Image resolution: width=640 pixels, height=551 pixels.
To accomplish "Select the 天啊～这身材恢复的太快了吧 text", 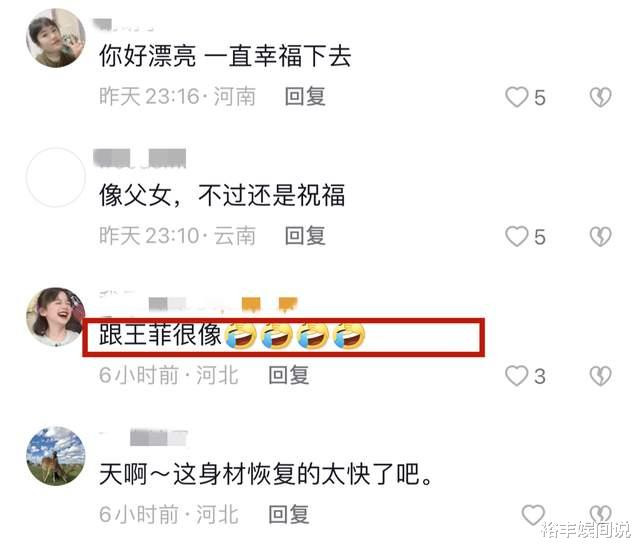I will (x=266, y=474).
